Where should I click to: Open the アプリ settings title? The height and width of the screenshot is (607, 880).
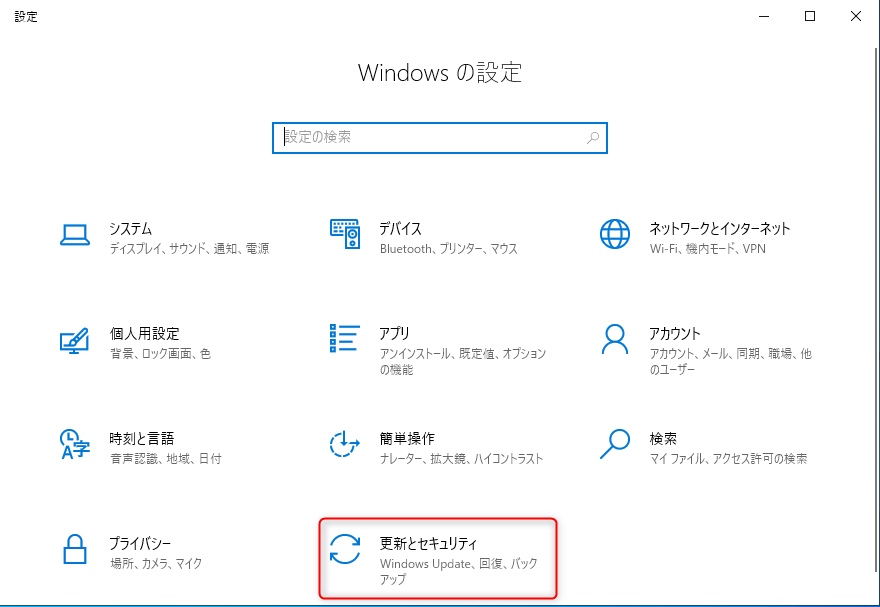click(x=395, y=334)
